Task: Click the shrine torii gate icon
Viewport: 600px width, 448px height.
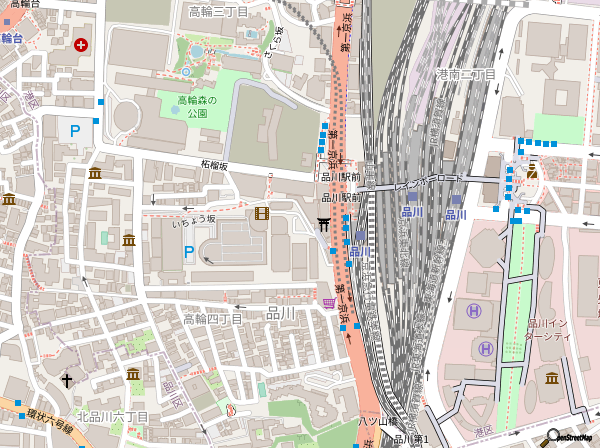Action: 323,224
